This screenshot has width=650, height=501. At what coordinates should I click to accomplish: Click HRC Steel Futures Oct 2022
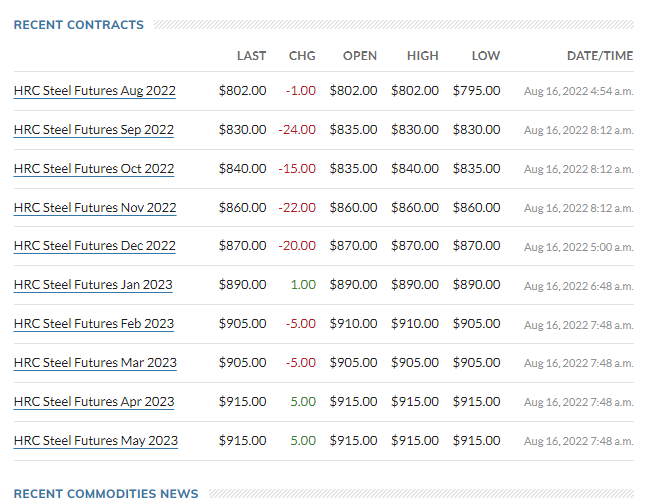coord(94,169)
